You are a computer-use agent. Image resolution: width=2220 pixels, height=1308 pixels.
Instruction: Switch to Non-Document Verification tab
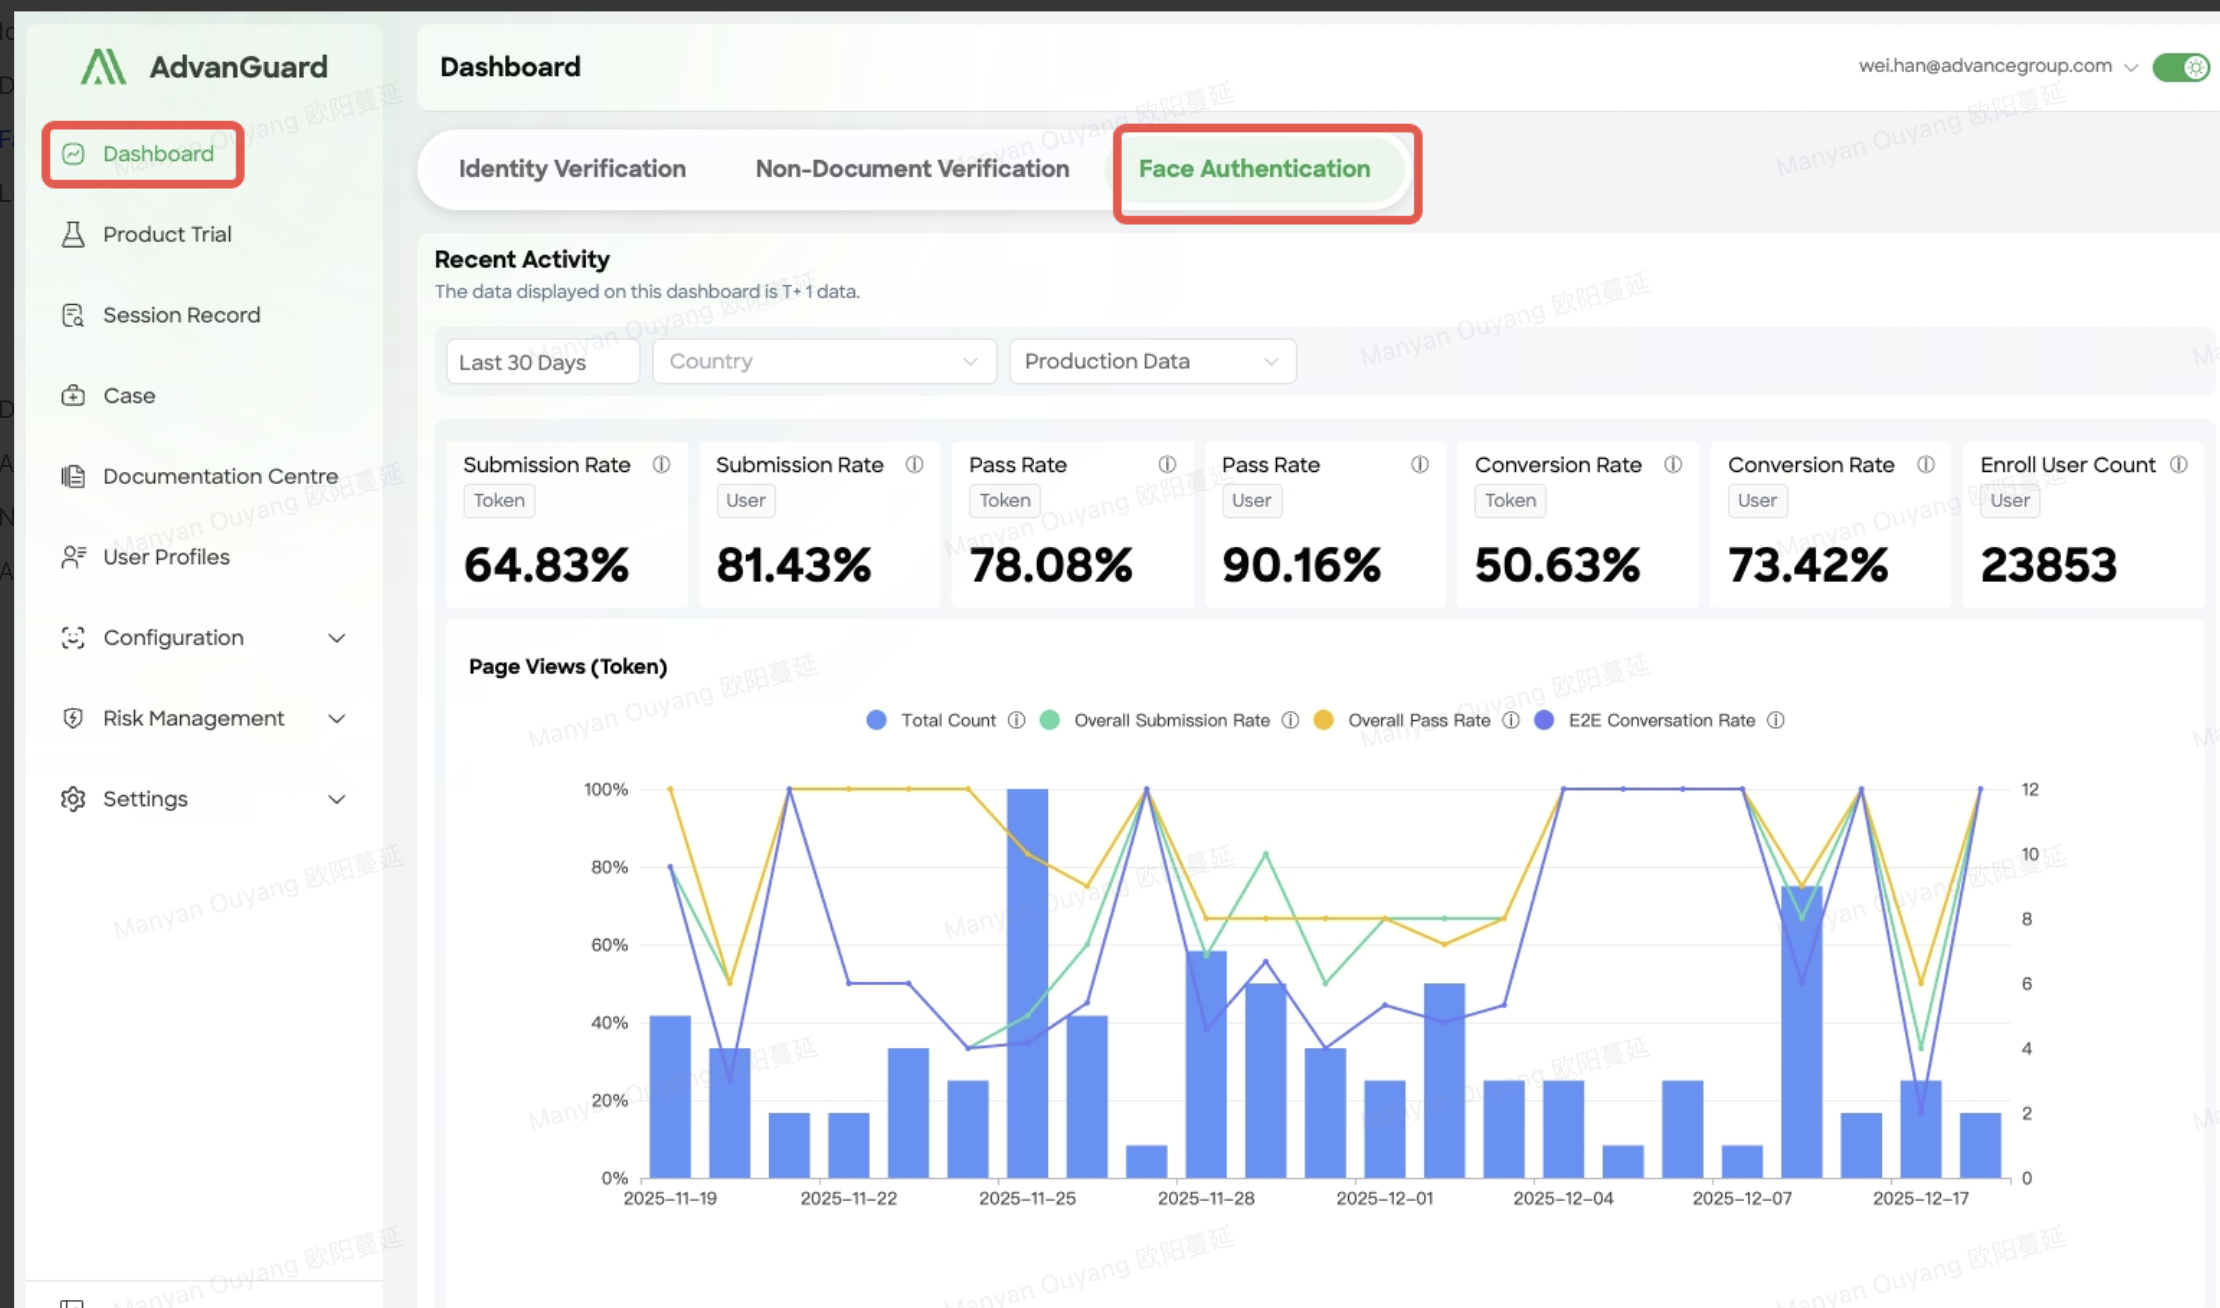912,169
